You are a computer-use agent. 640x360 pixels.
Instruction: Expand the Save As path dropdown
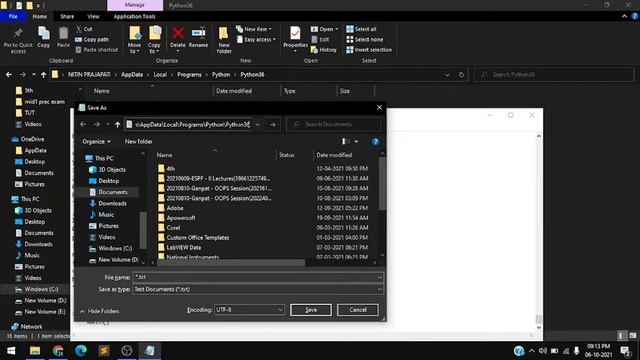pos(258,124)
